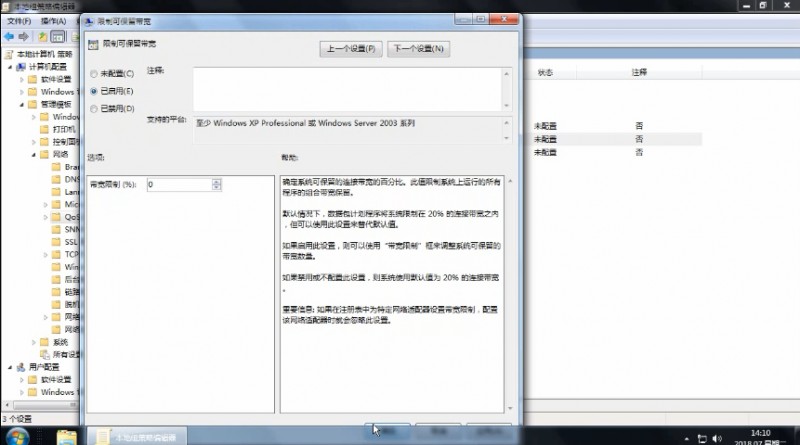The image size is (800, 445).
Task: Collapse the 网络 folder under 管理模板
Action: click(34, 155)
